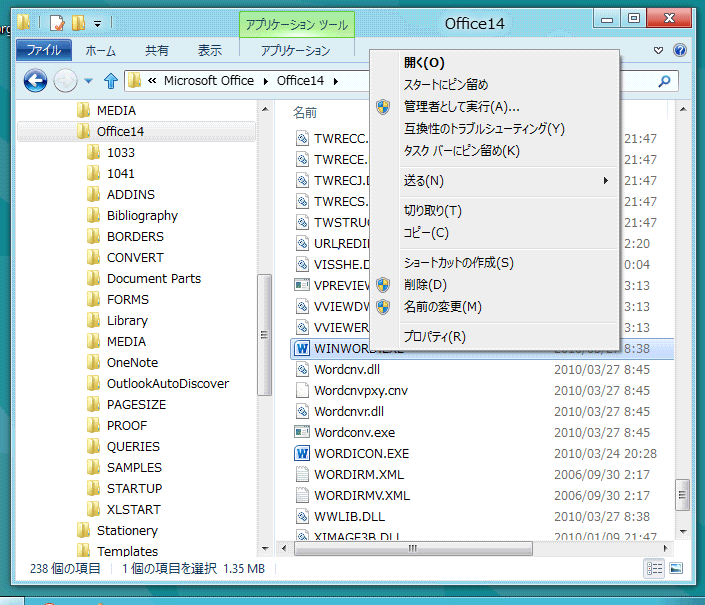
Task: Click the Wordcnvpxy.cnv file icon
Action: coord(302,390)
